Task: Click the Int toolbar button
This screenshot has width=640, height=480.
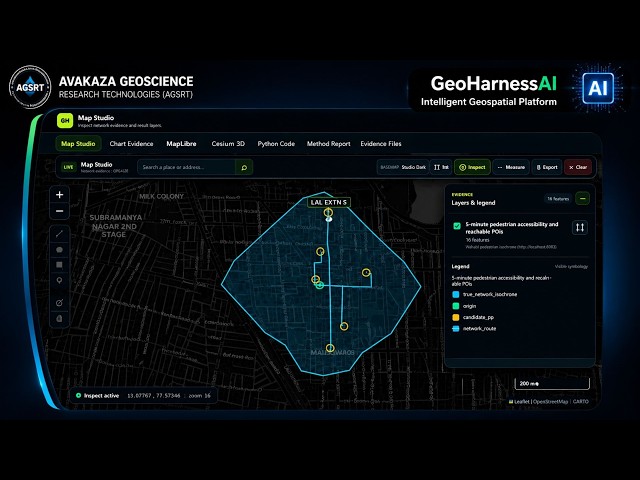Action: point(441,167)
